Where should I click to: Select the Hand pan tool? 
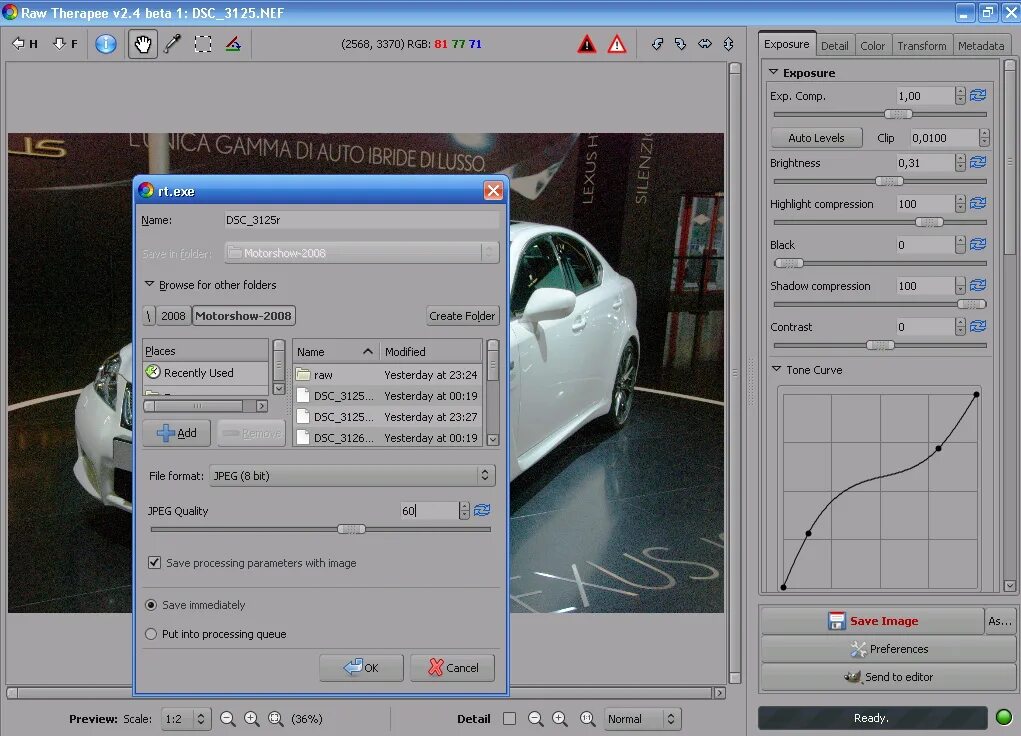click(x=143, y=44)
